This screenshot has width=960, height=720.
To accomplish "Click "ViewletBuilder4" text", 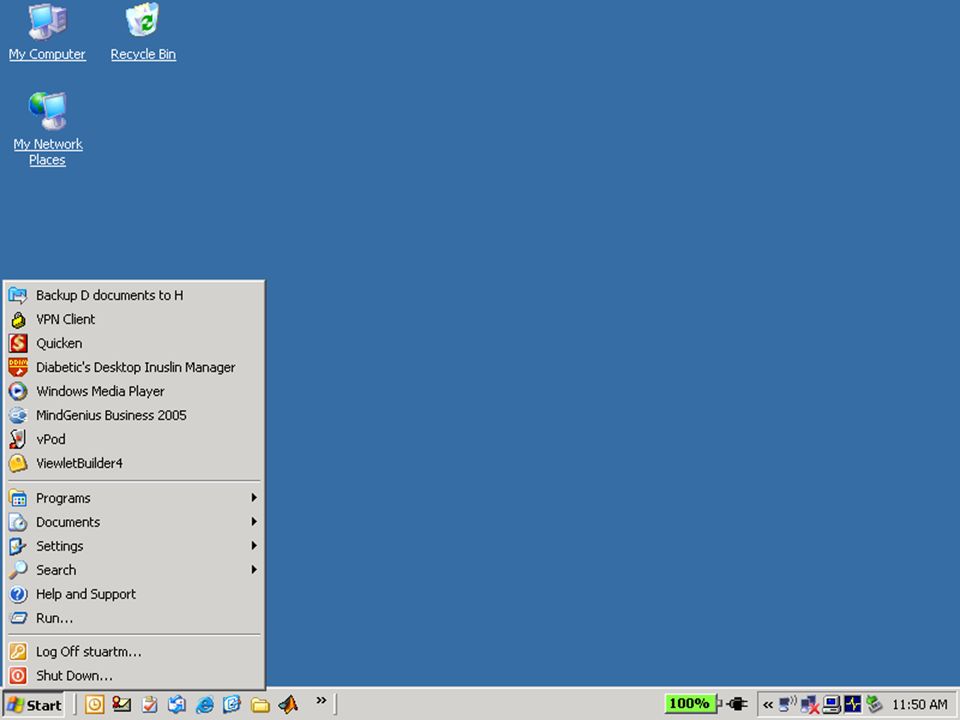I will pos(80,463).
